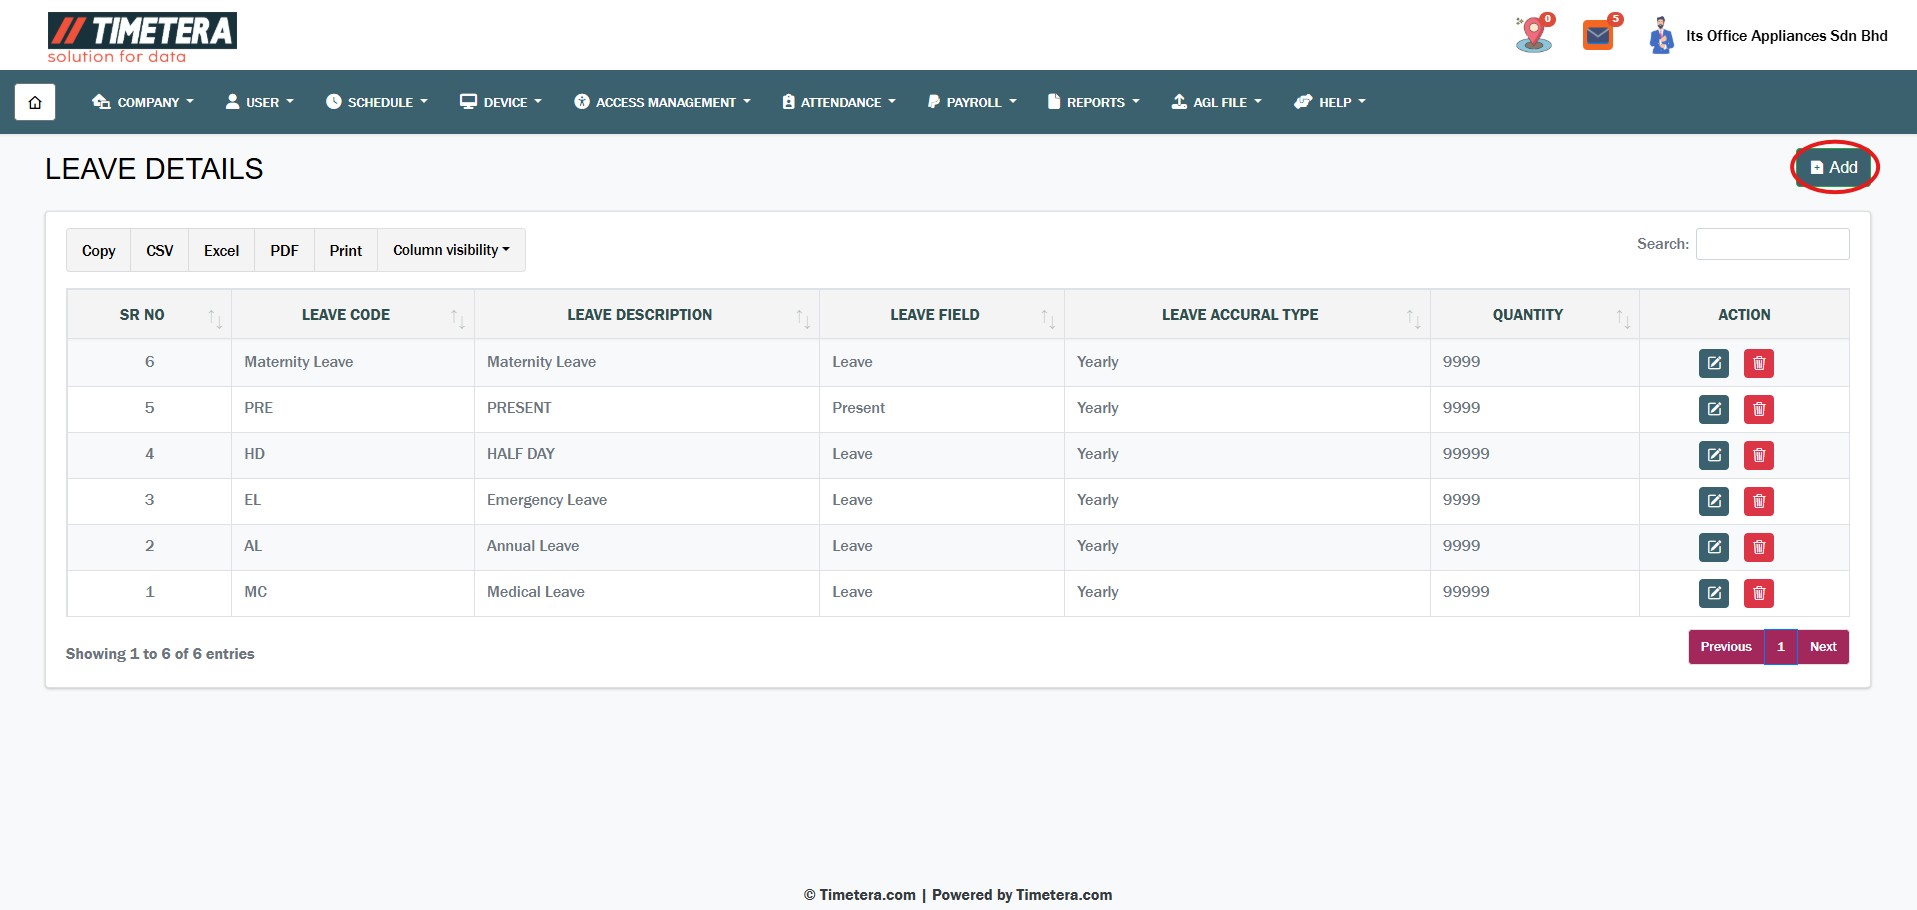Expand the Column visibility dropdown
Image resolution: width=1917 pixels, height=910 pixels.
pos(451,250)
